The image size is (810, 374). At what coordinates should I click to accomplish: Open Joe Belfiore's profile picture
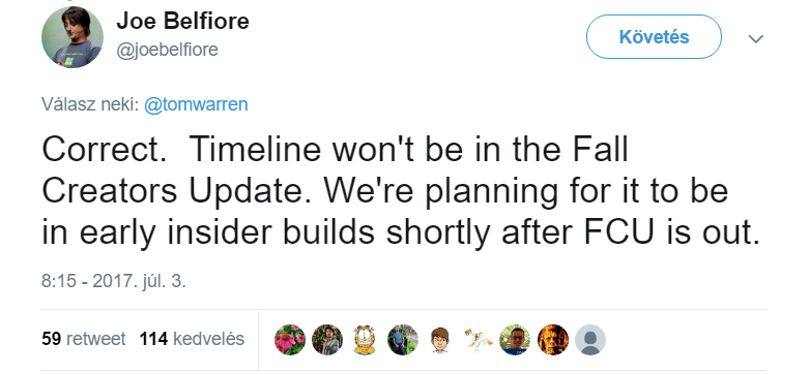pyautogui.click(x=72, y=37)
